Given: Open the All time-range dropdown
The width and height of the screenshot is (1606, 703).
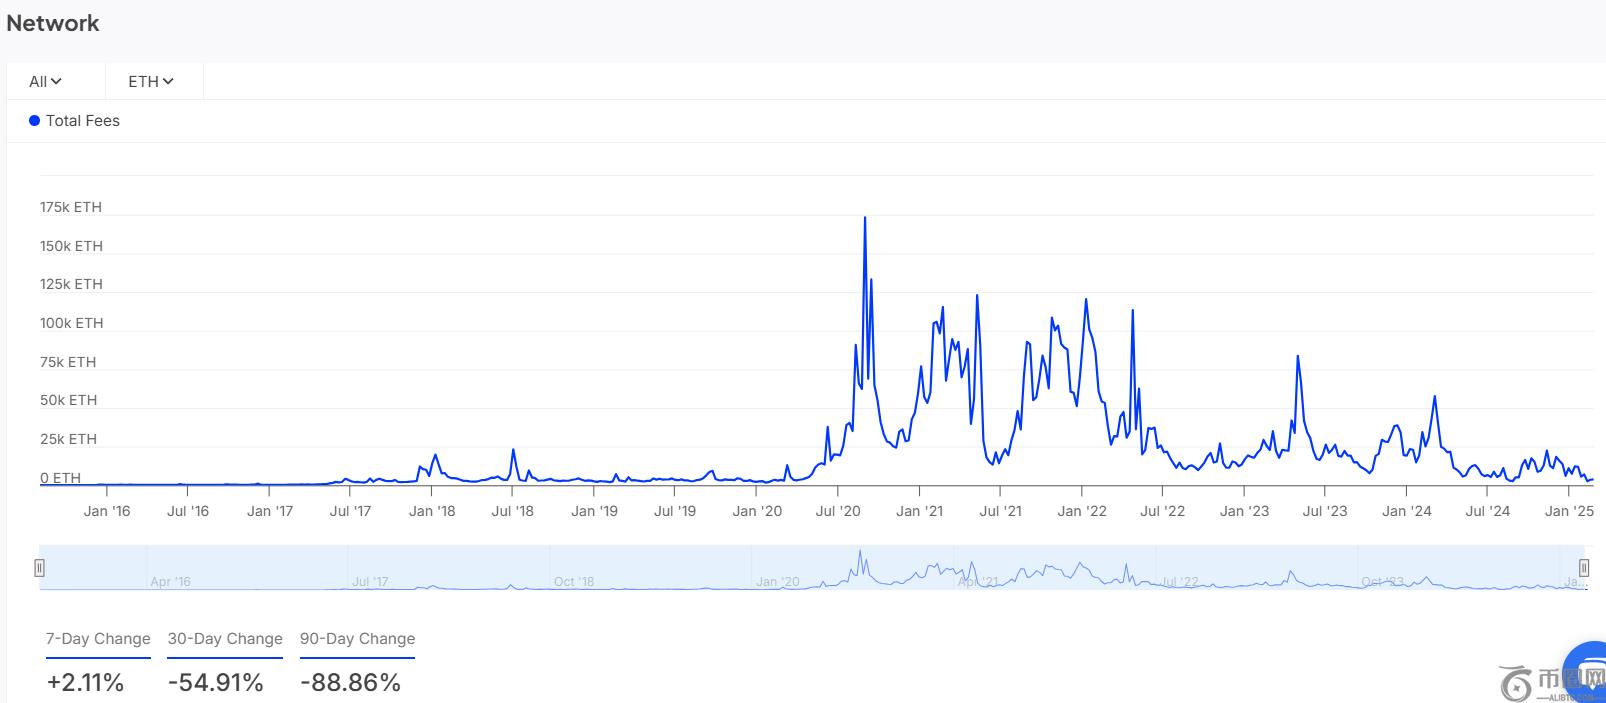Looking at the screenshot, I should coord(45,82).
